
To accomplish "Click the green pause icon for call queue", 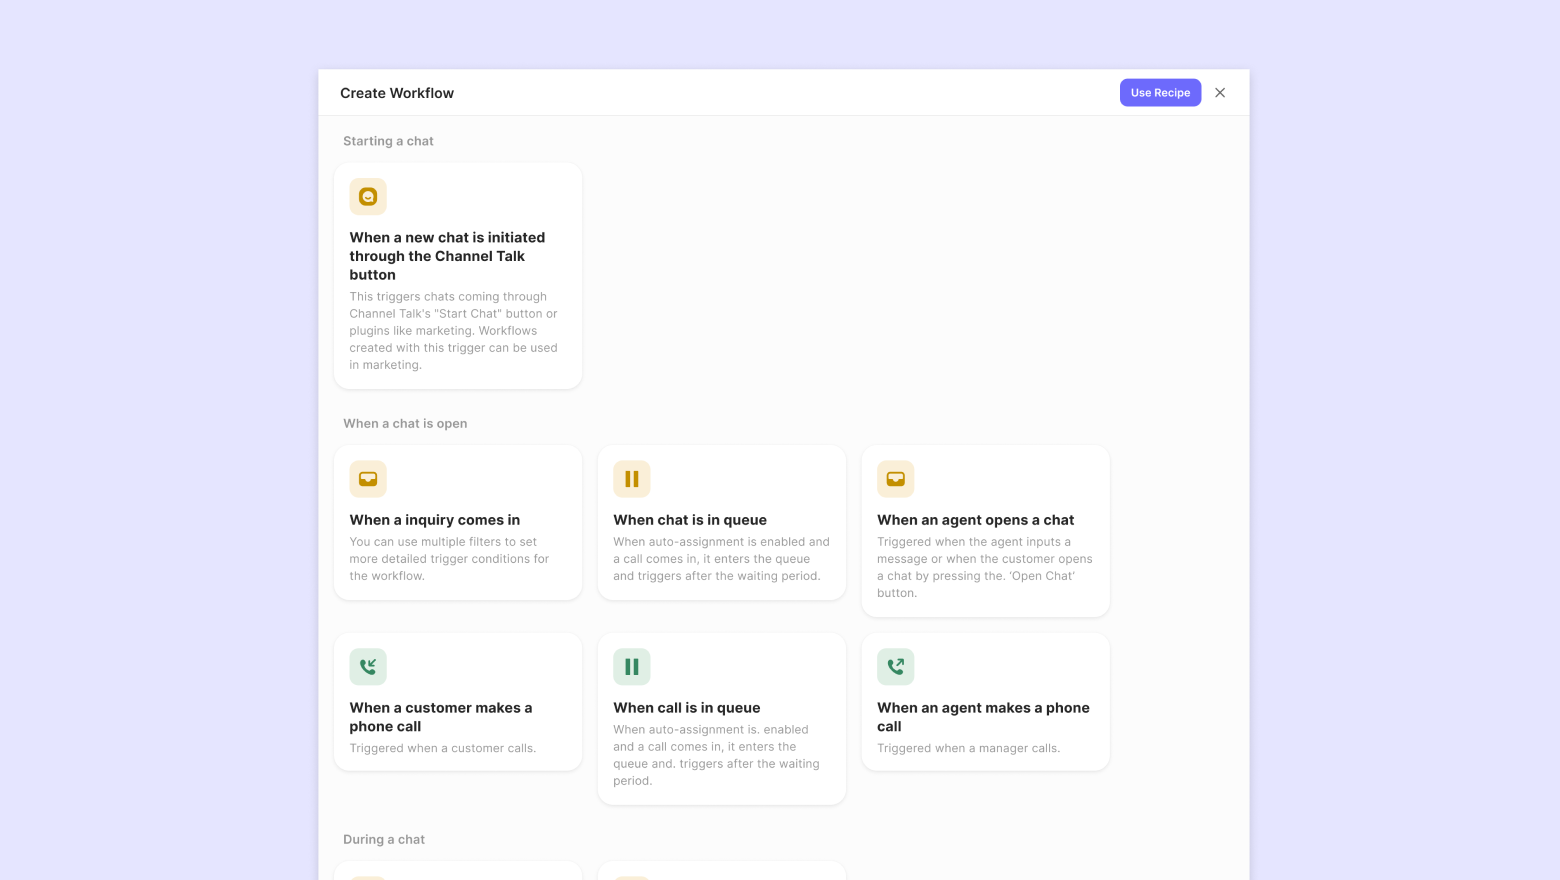I will tap(632, 667).
